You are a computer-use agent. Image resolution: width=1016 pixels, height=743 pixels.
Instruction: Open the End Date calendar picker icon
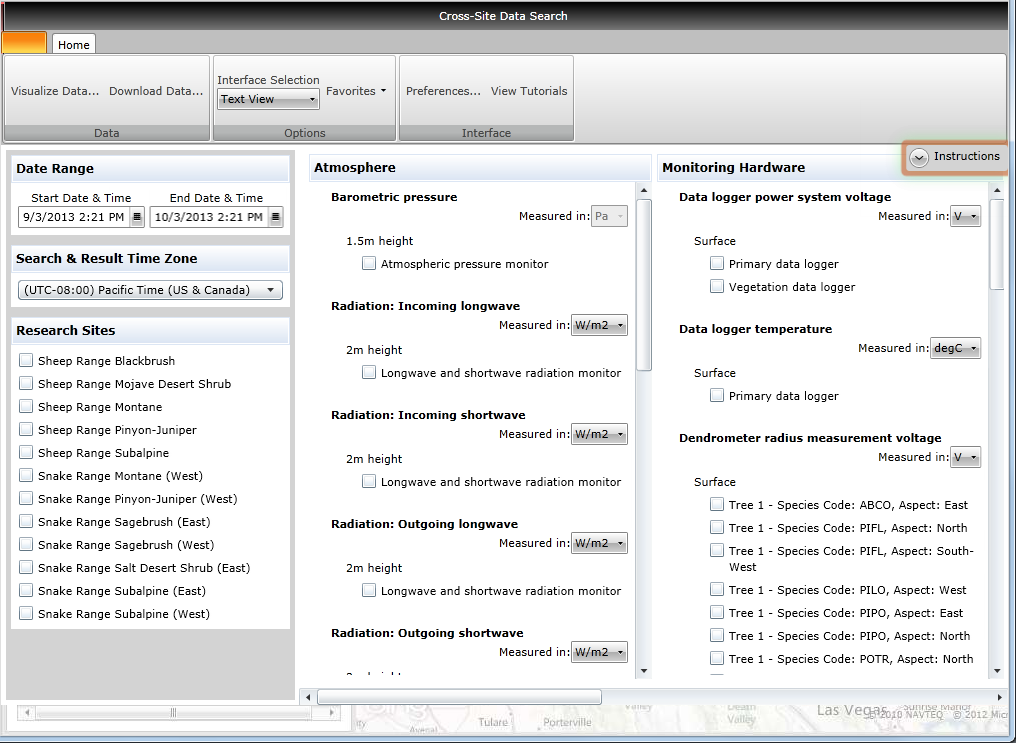click(276, 217)
